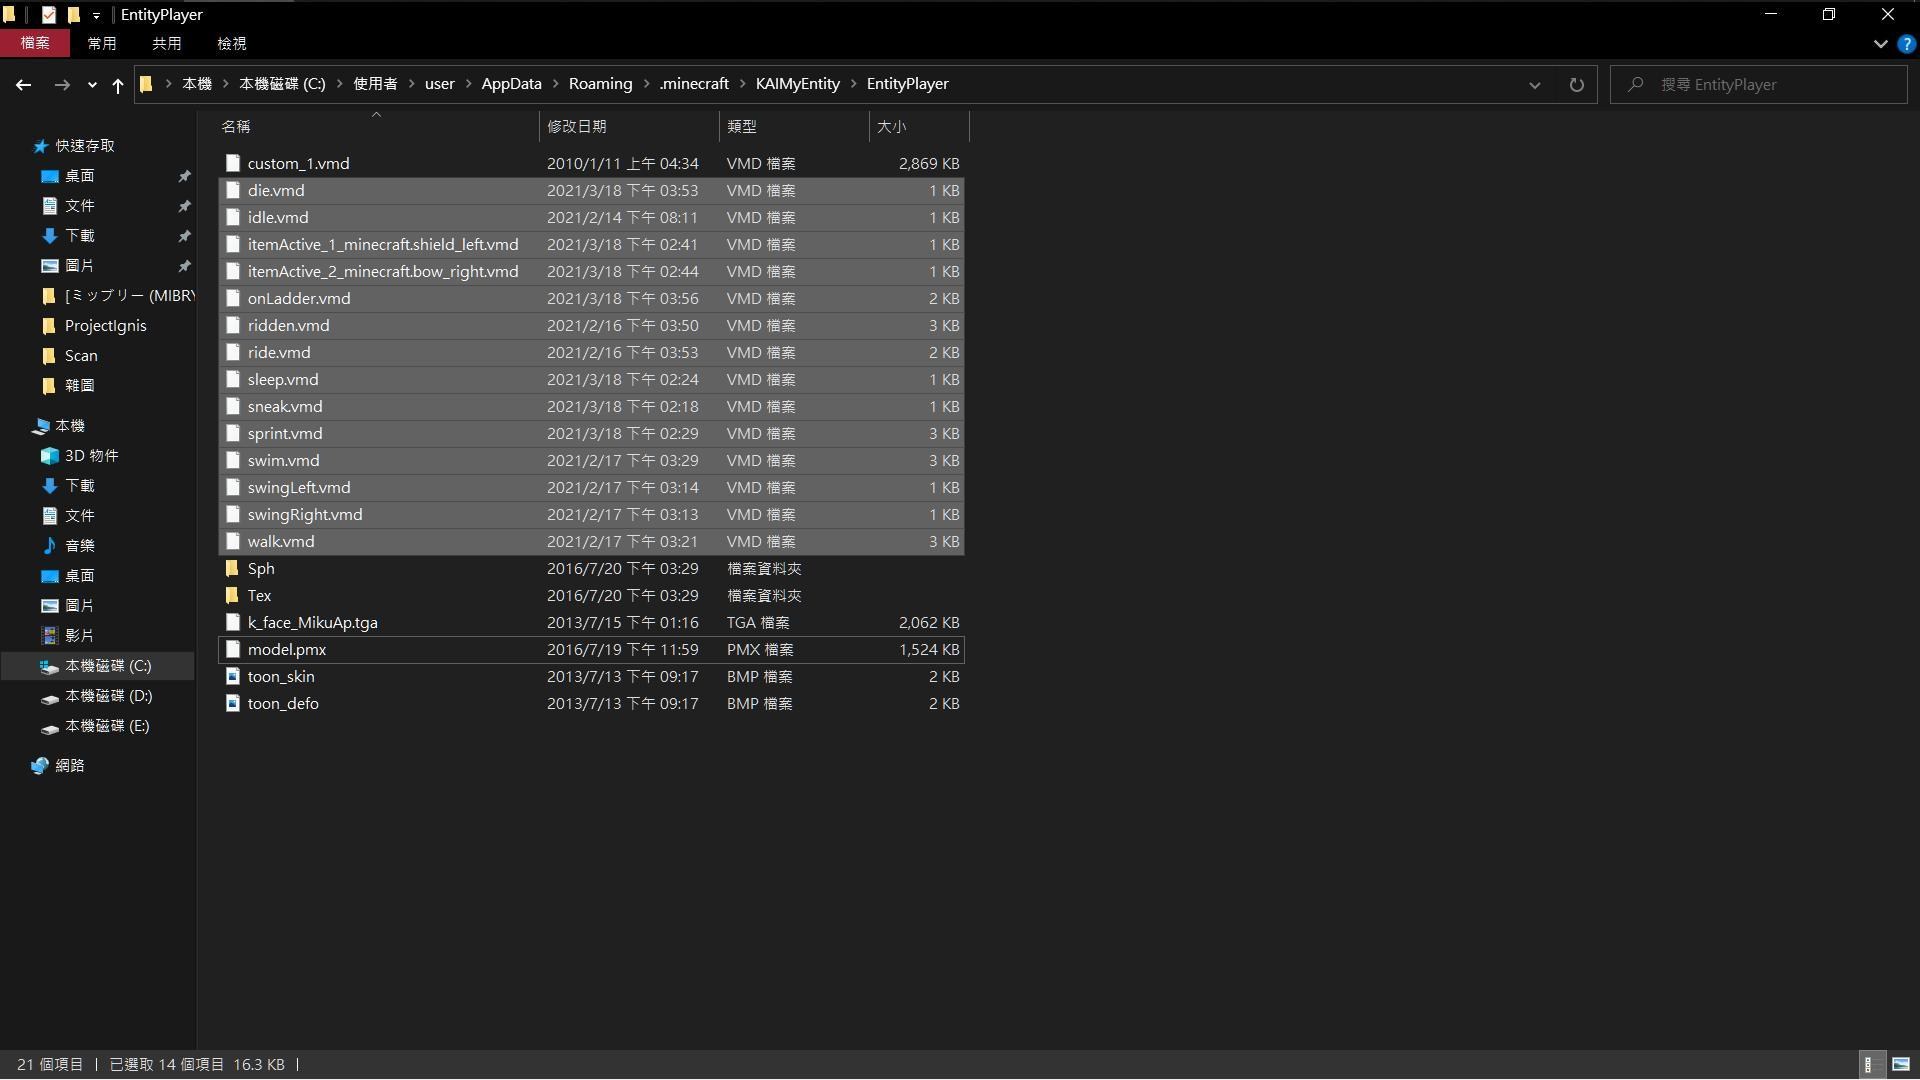1920x1080 pixels.
Task: Select 本機磁碟 (E:) in the sidebar
Action: click(107, 726)
